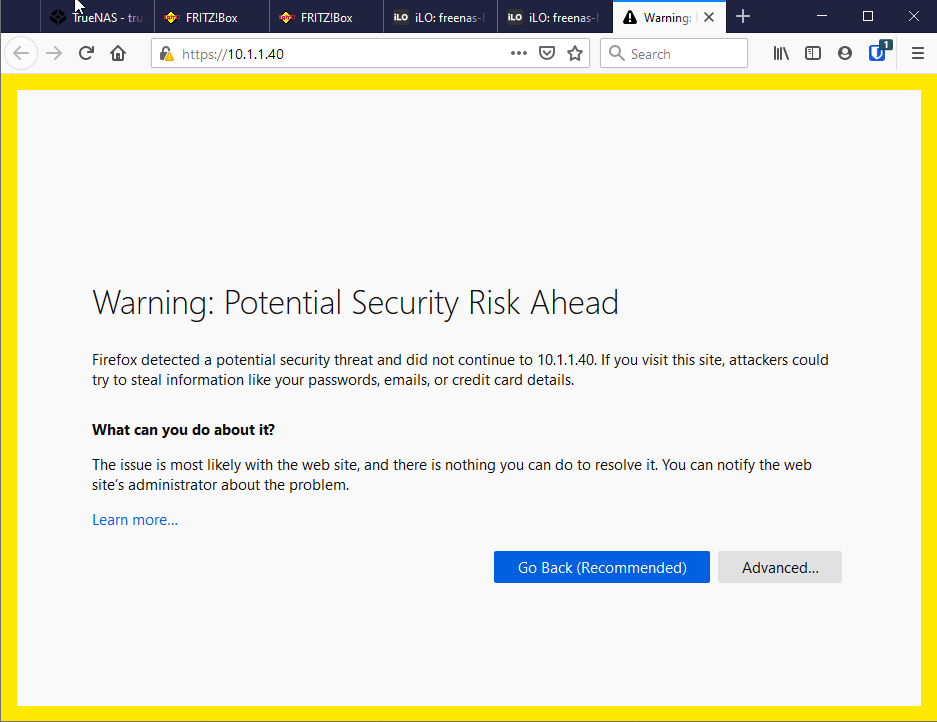Open the insecure connection lock icon info
The image size is (937, 722).
(x=167, y=54)
